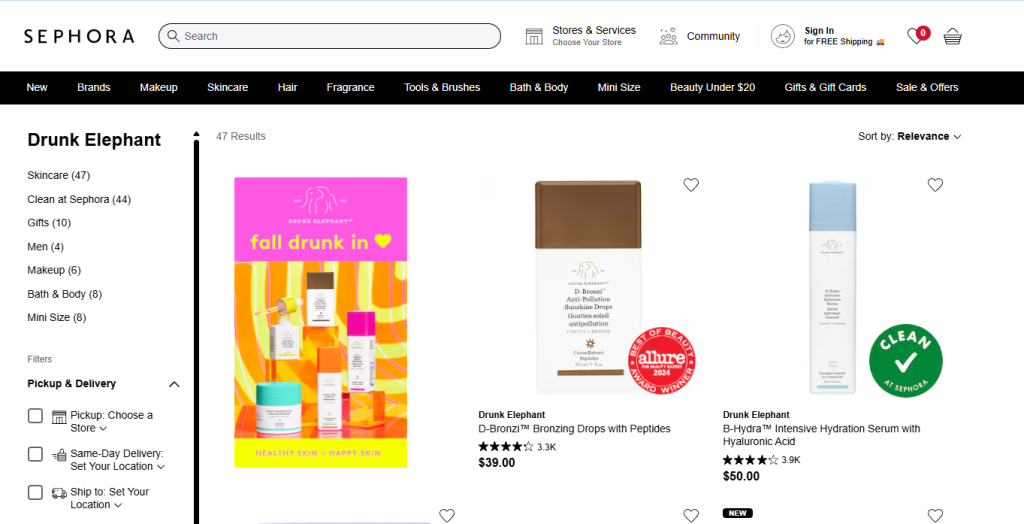Click the same-day delivery bag icon
The image size is (1024, 524).
[x=59, y=454]
